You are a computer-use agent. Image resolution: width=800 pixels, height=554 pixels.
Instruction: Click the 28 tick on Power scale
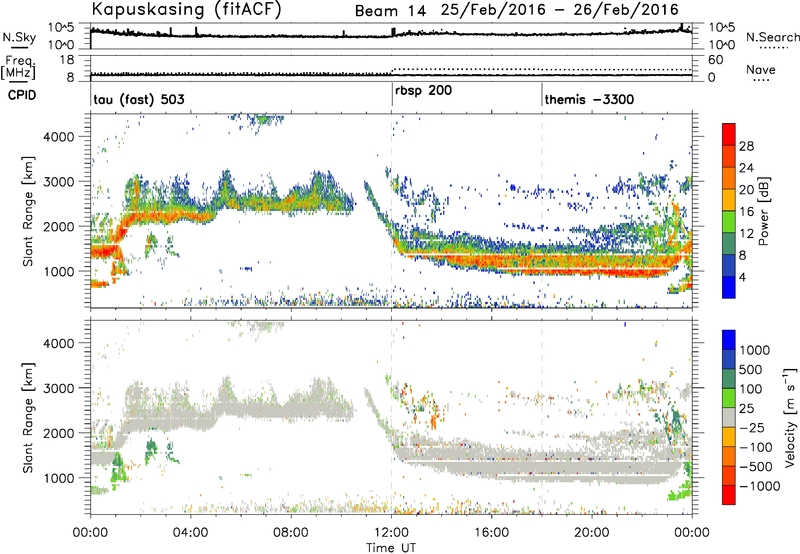tap(746, 146)
